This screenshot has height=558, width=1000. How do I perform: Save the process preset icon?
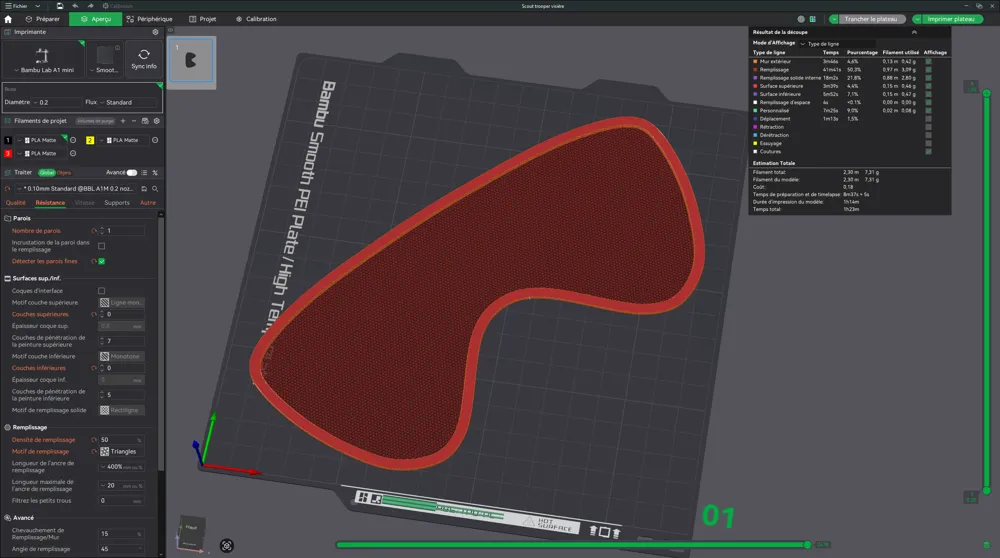[x=144, y=189]
